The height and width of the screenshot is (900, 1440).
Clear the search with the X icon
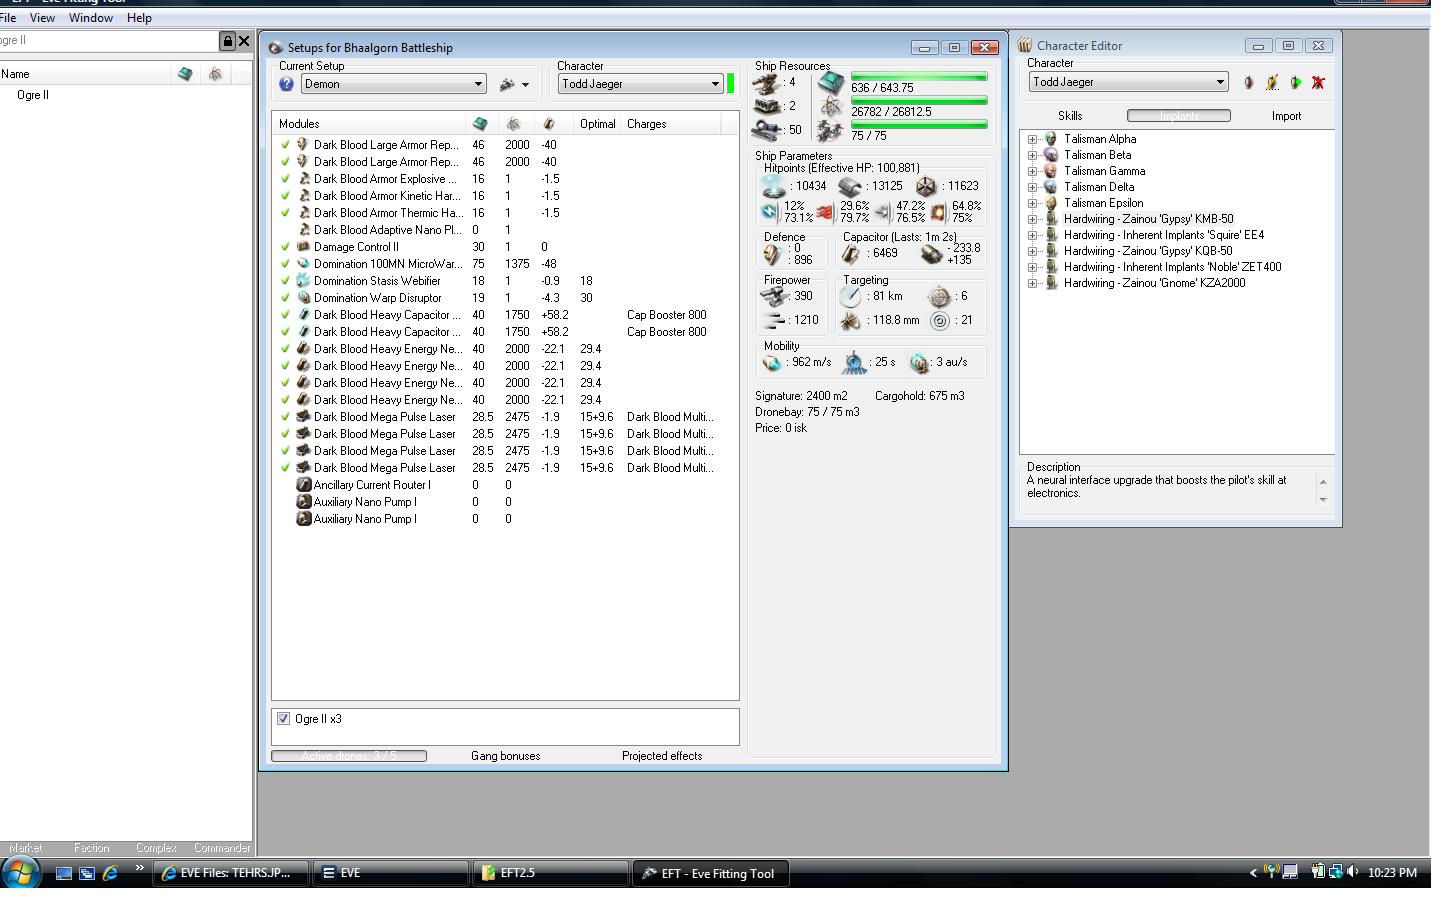(244, 41)
